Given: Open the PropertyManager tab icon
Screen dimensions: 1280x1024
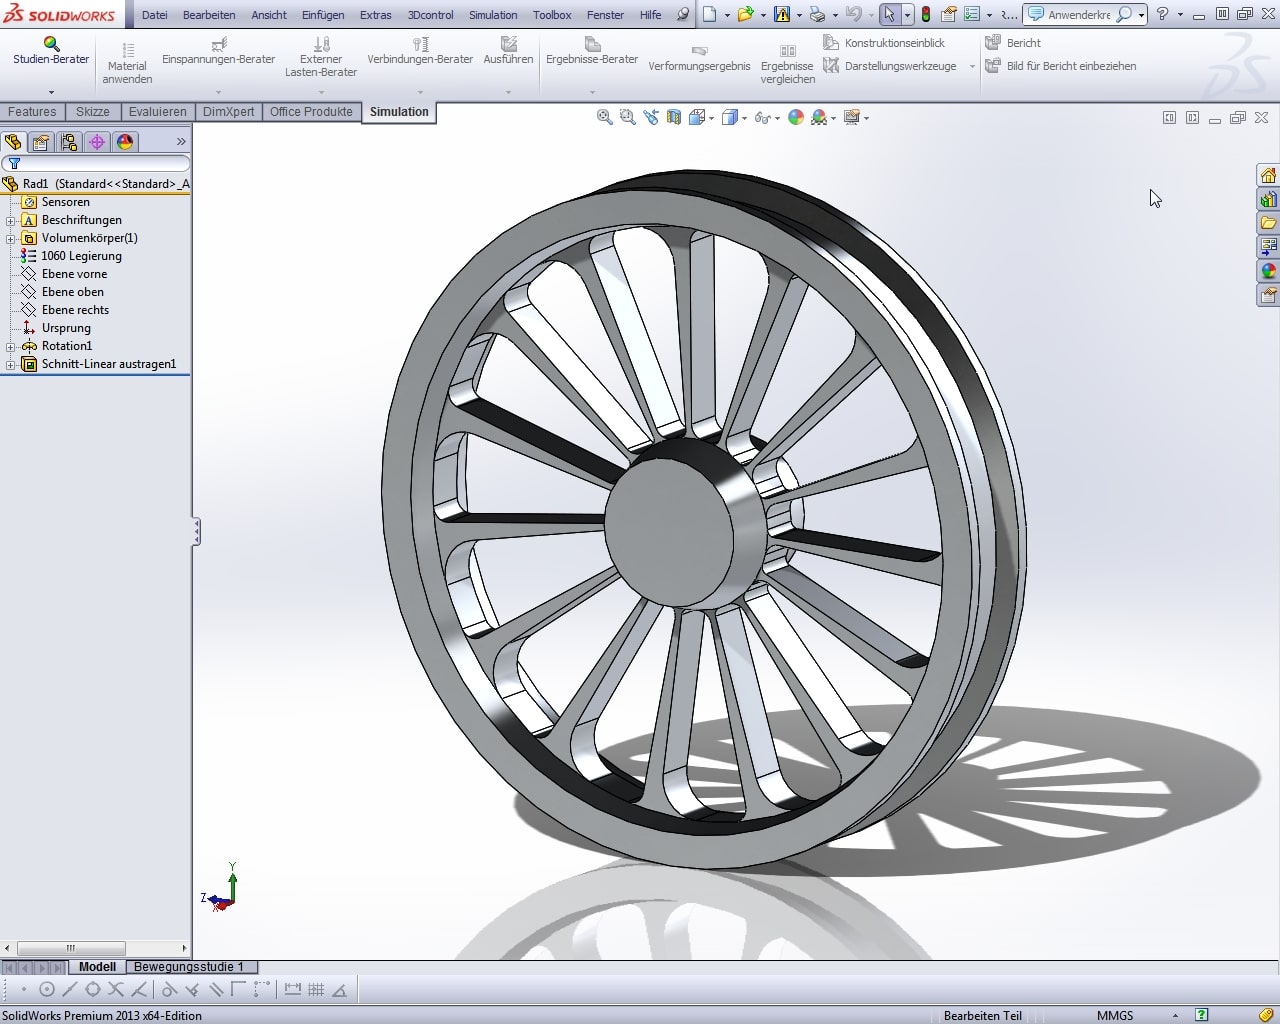Looking at the screenshot, I should [41, 142].
